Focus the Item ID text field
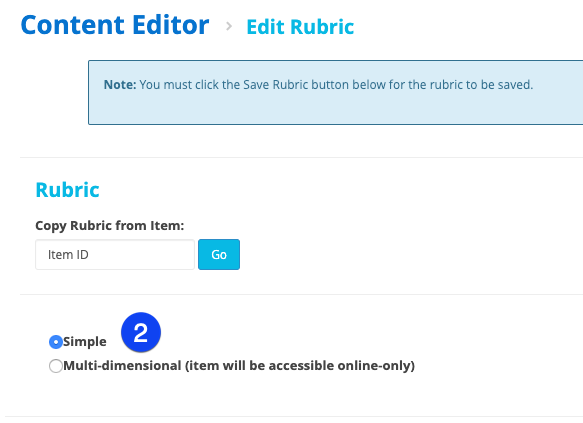 point(115,255)
